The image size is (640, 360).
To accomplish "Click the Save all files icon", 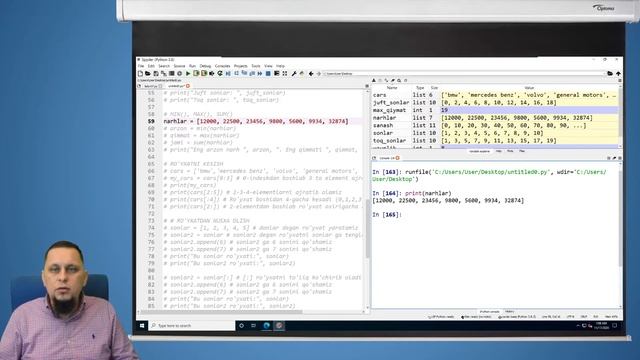I will click(163, 73).
